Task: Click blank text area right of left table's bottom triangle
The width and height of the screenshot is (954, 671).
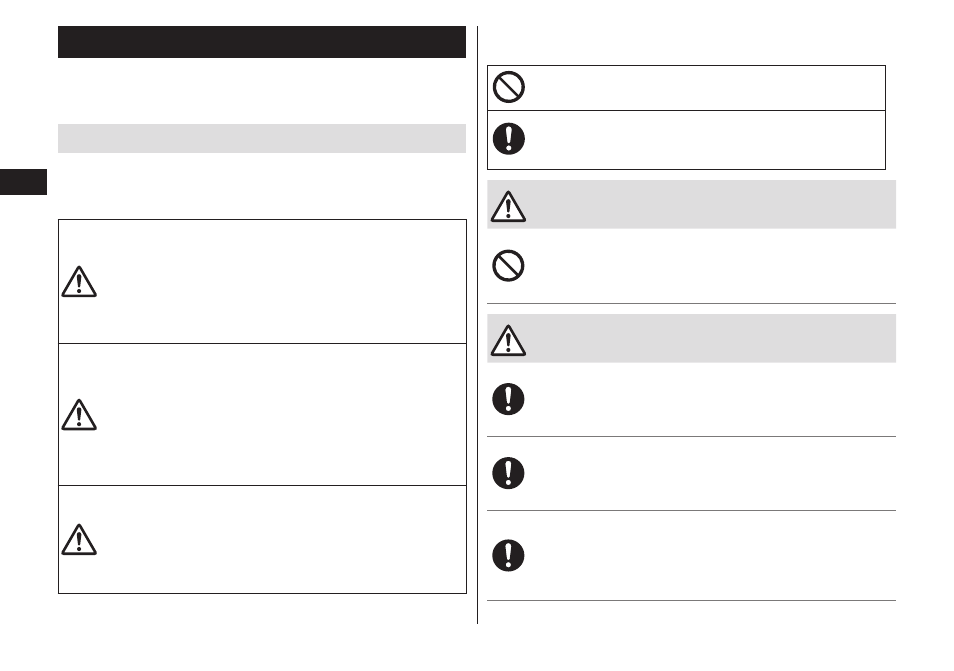Action: pos(282,540)
